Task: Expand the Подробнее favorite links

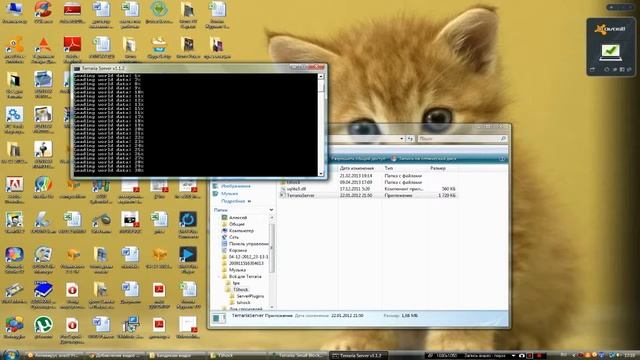Action: pyautogui.click(x=236, y=201)
